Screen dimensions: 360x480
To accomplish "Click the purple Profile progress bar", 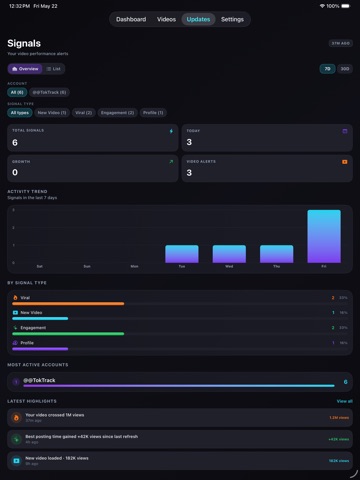I will (x=40, y=349).
